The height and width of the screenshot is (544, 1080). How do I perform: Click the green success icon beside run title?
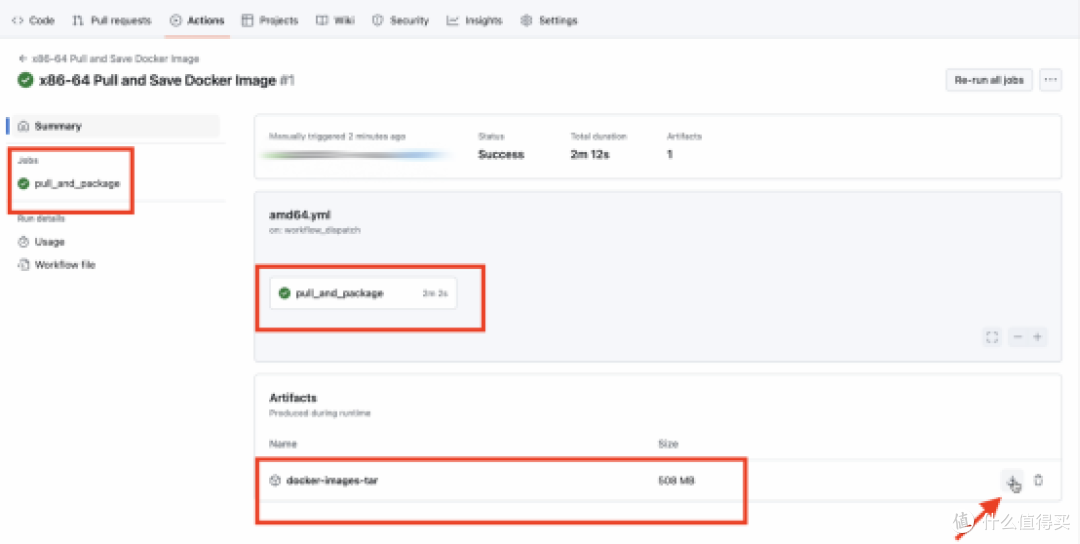[25, 81]
